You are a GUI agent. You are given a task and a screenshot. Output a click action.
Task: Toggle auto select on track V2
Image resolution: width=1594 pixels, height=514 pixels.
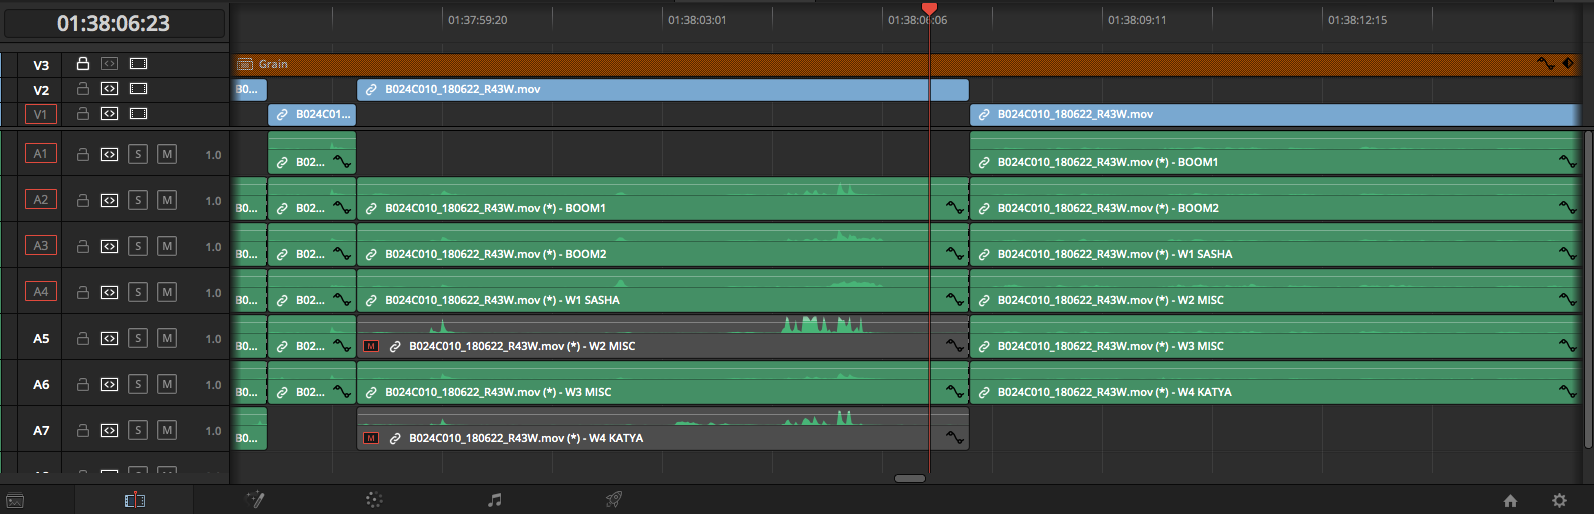tap(110, 89)
